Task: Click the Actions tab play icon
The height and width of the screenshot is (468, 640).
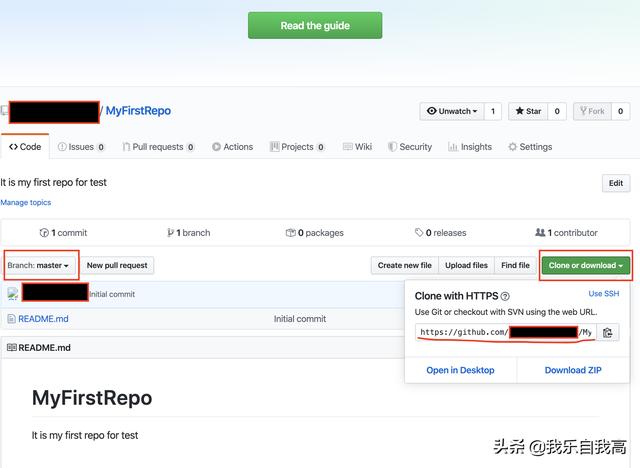Action: pyautogui.click(x=216, y=147)
